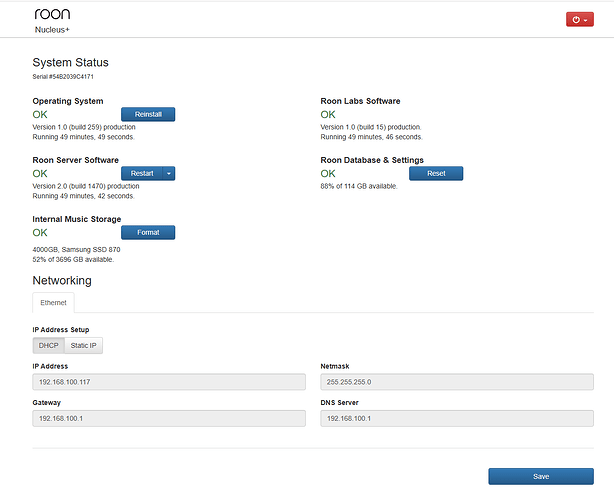Click the Roon Database & Settings OK status
Screen dimensions: 614x500
coord(328,174)
